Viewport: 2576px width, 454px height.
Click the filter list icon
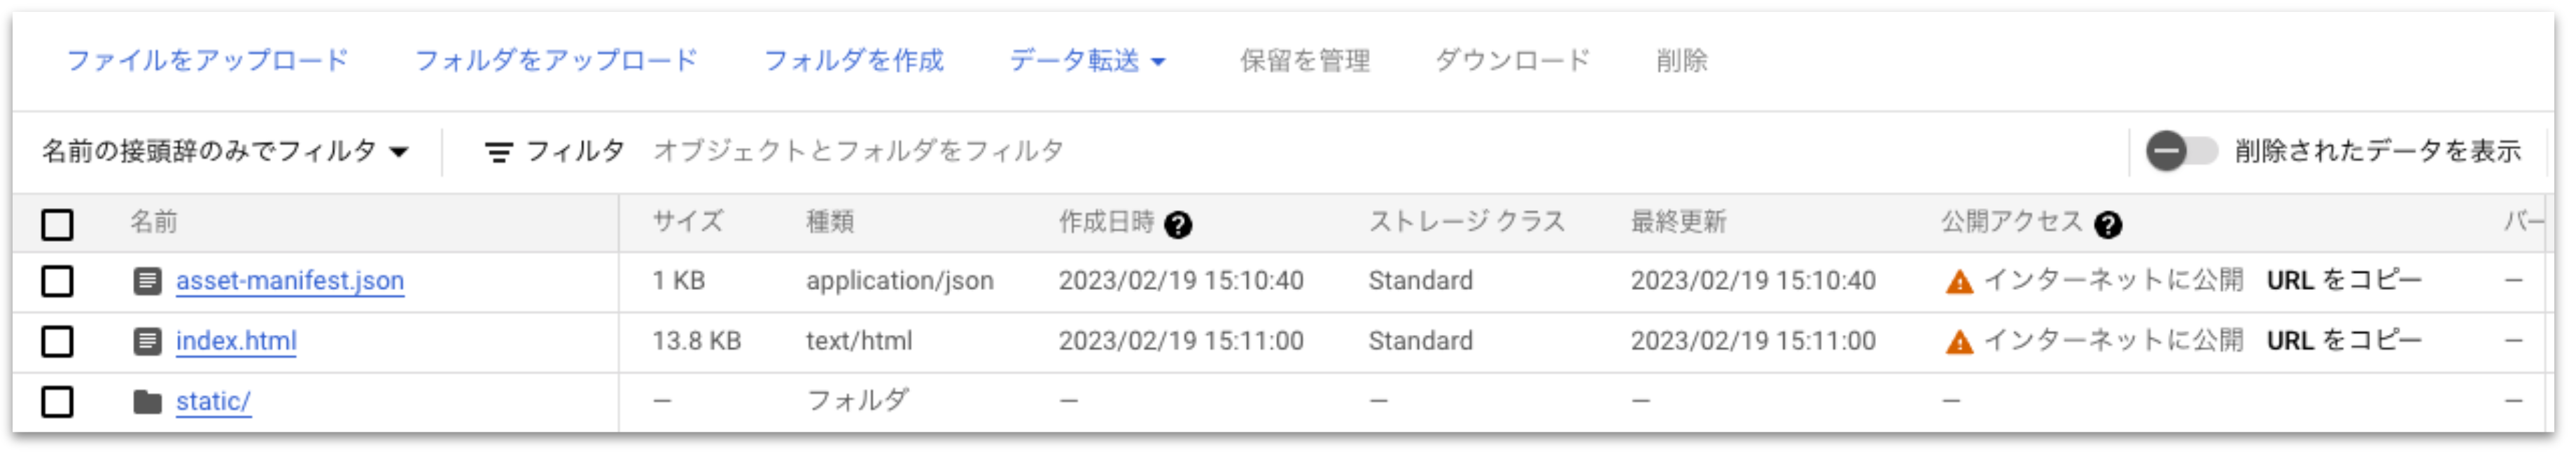498,152
